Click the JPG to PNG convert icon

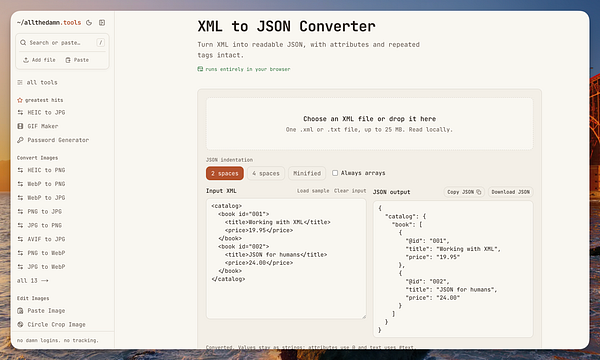coord(20,225)
